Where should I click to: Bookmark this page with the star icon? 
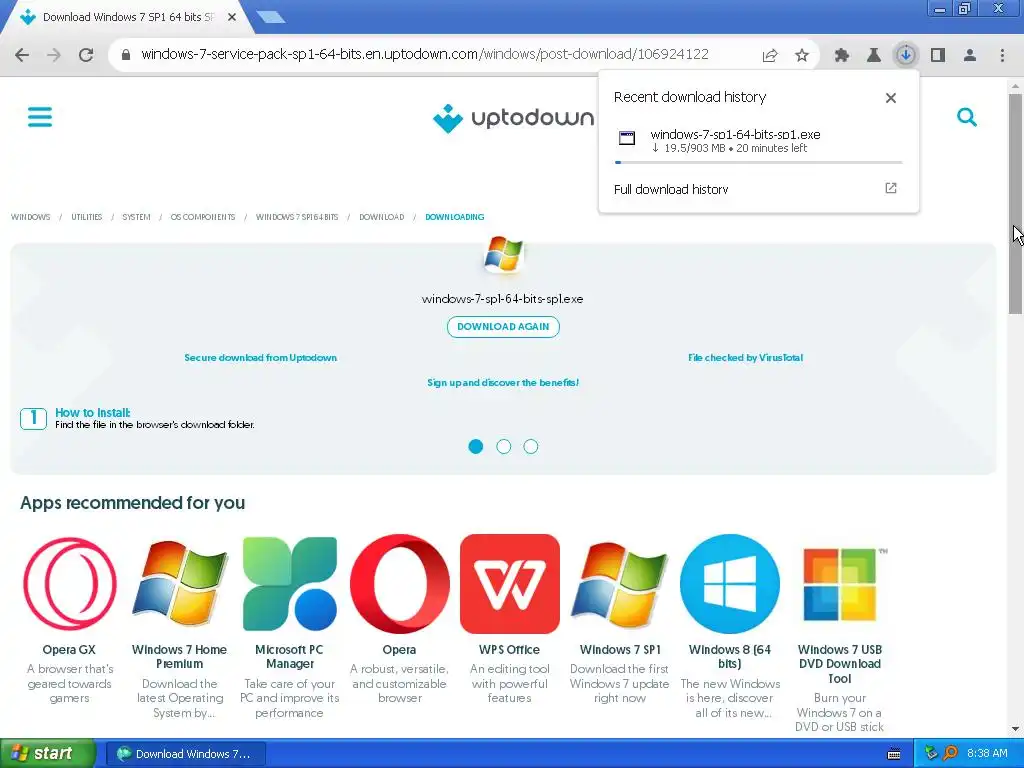802,56
